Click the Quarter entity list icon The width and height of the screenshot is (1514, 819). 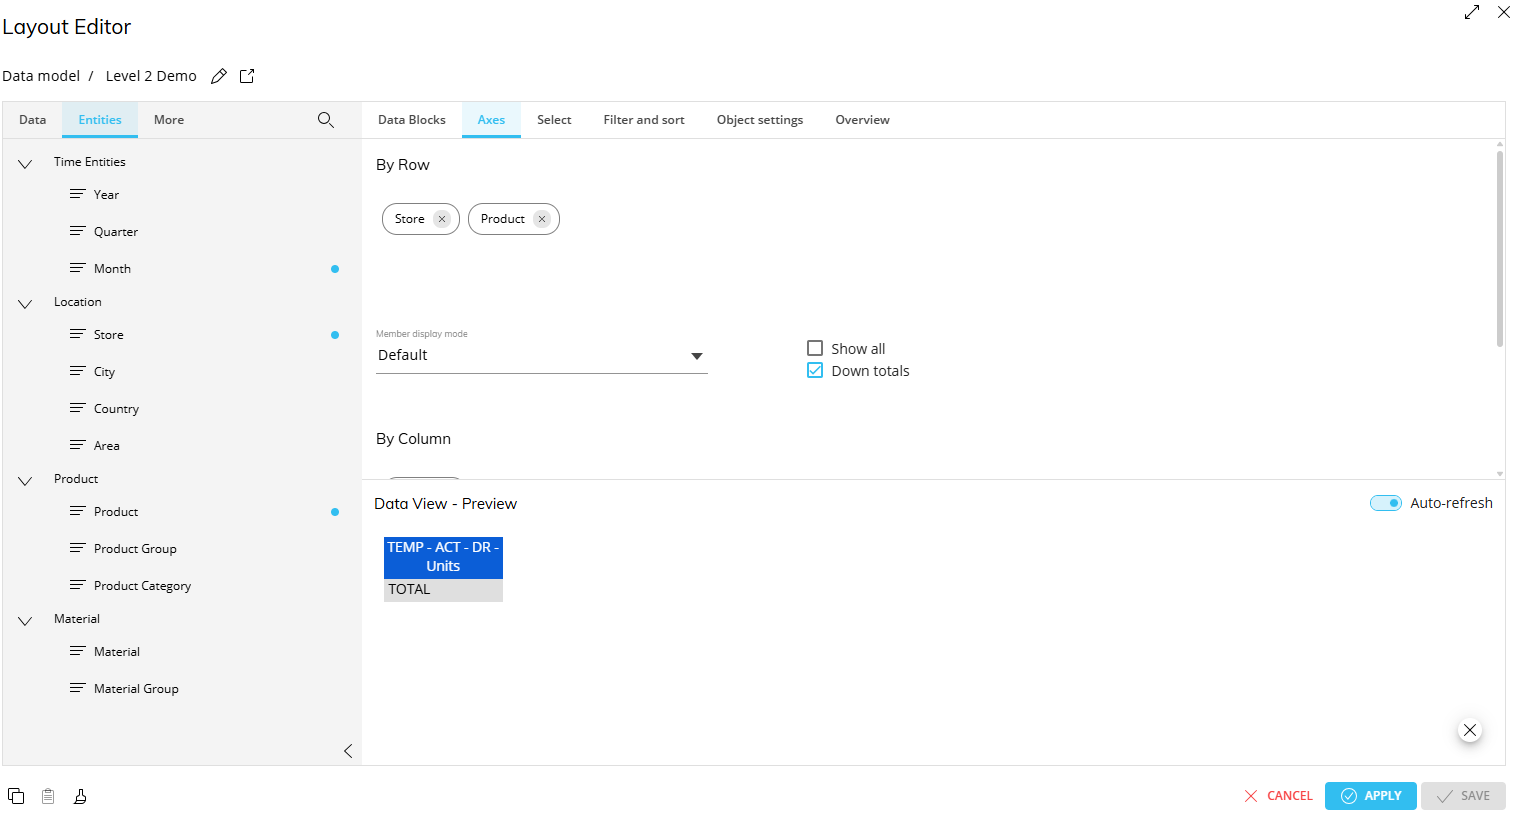click(77, 231)
